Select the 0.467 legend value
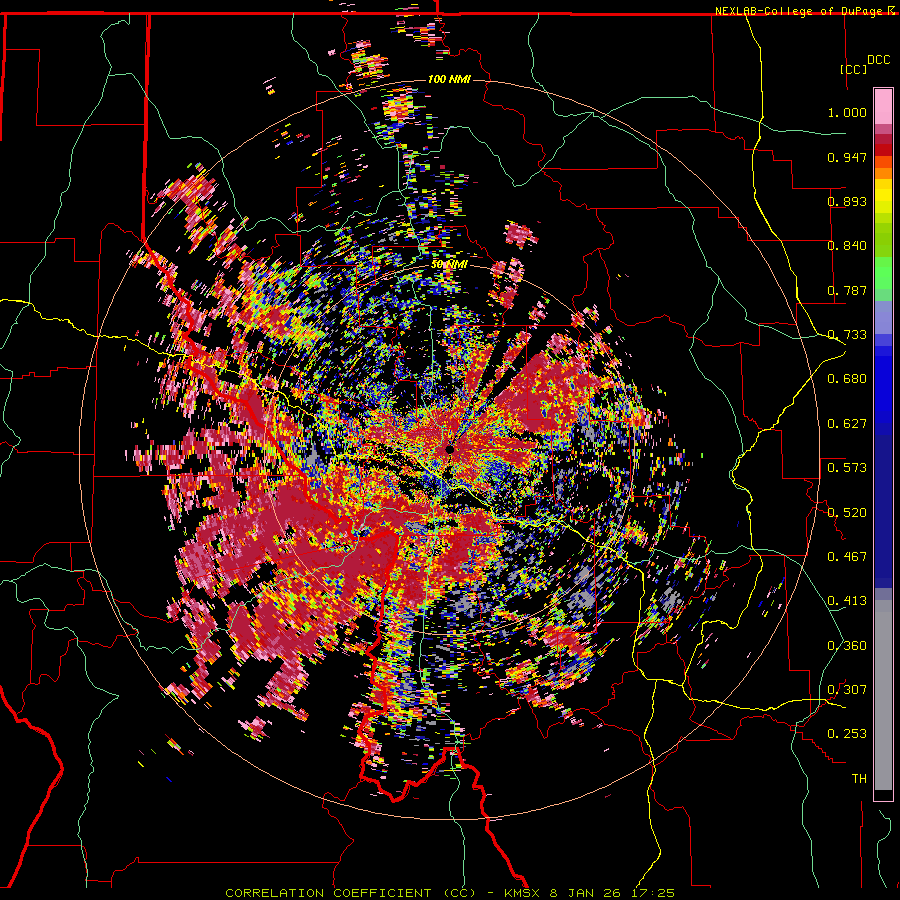Viewport: 900px width, 900px height. click(x=847, y=557)
